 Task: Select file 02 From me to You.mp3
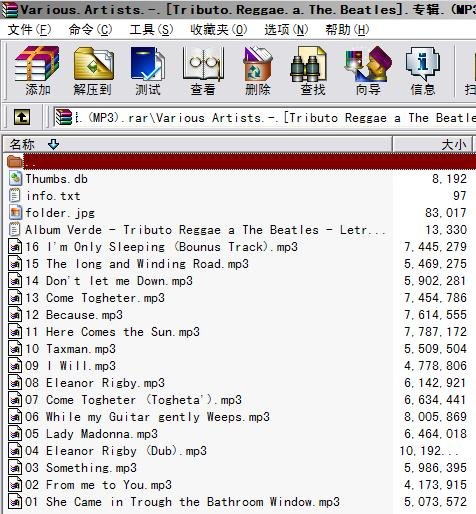pos(98,485)
